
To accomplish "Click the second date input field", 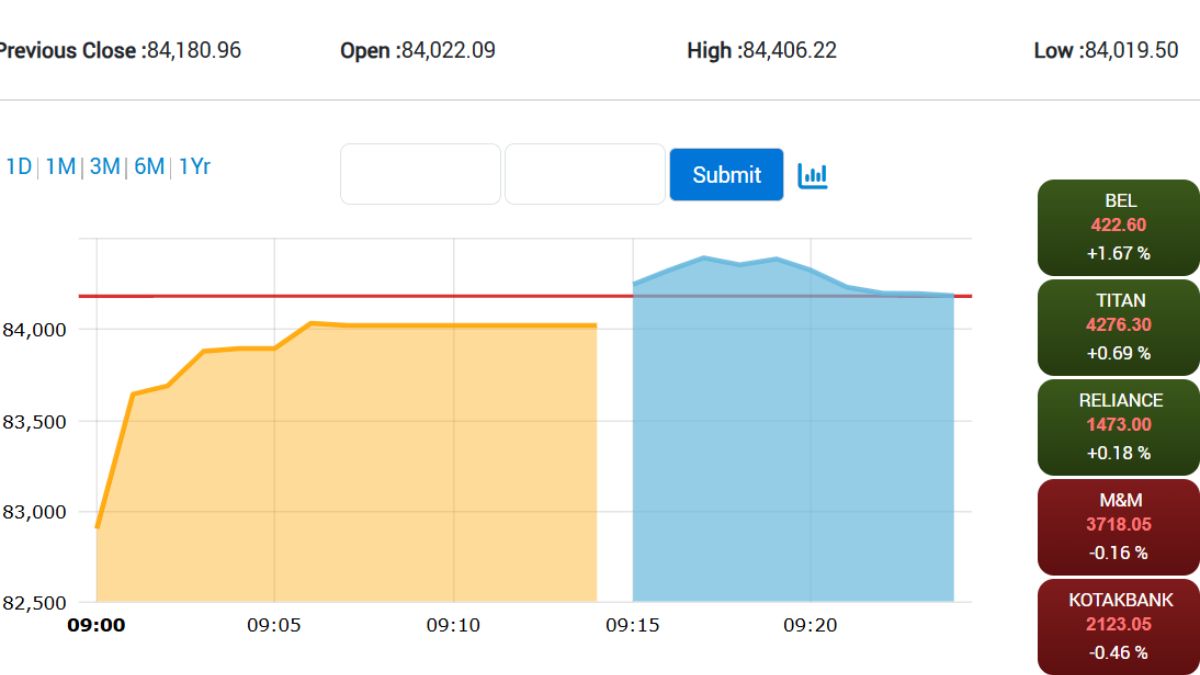I will [584, 174].
